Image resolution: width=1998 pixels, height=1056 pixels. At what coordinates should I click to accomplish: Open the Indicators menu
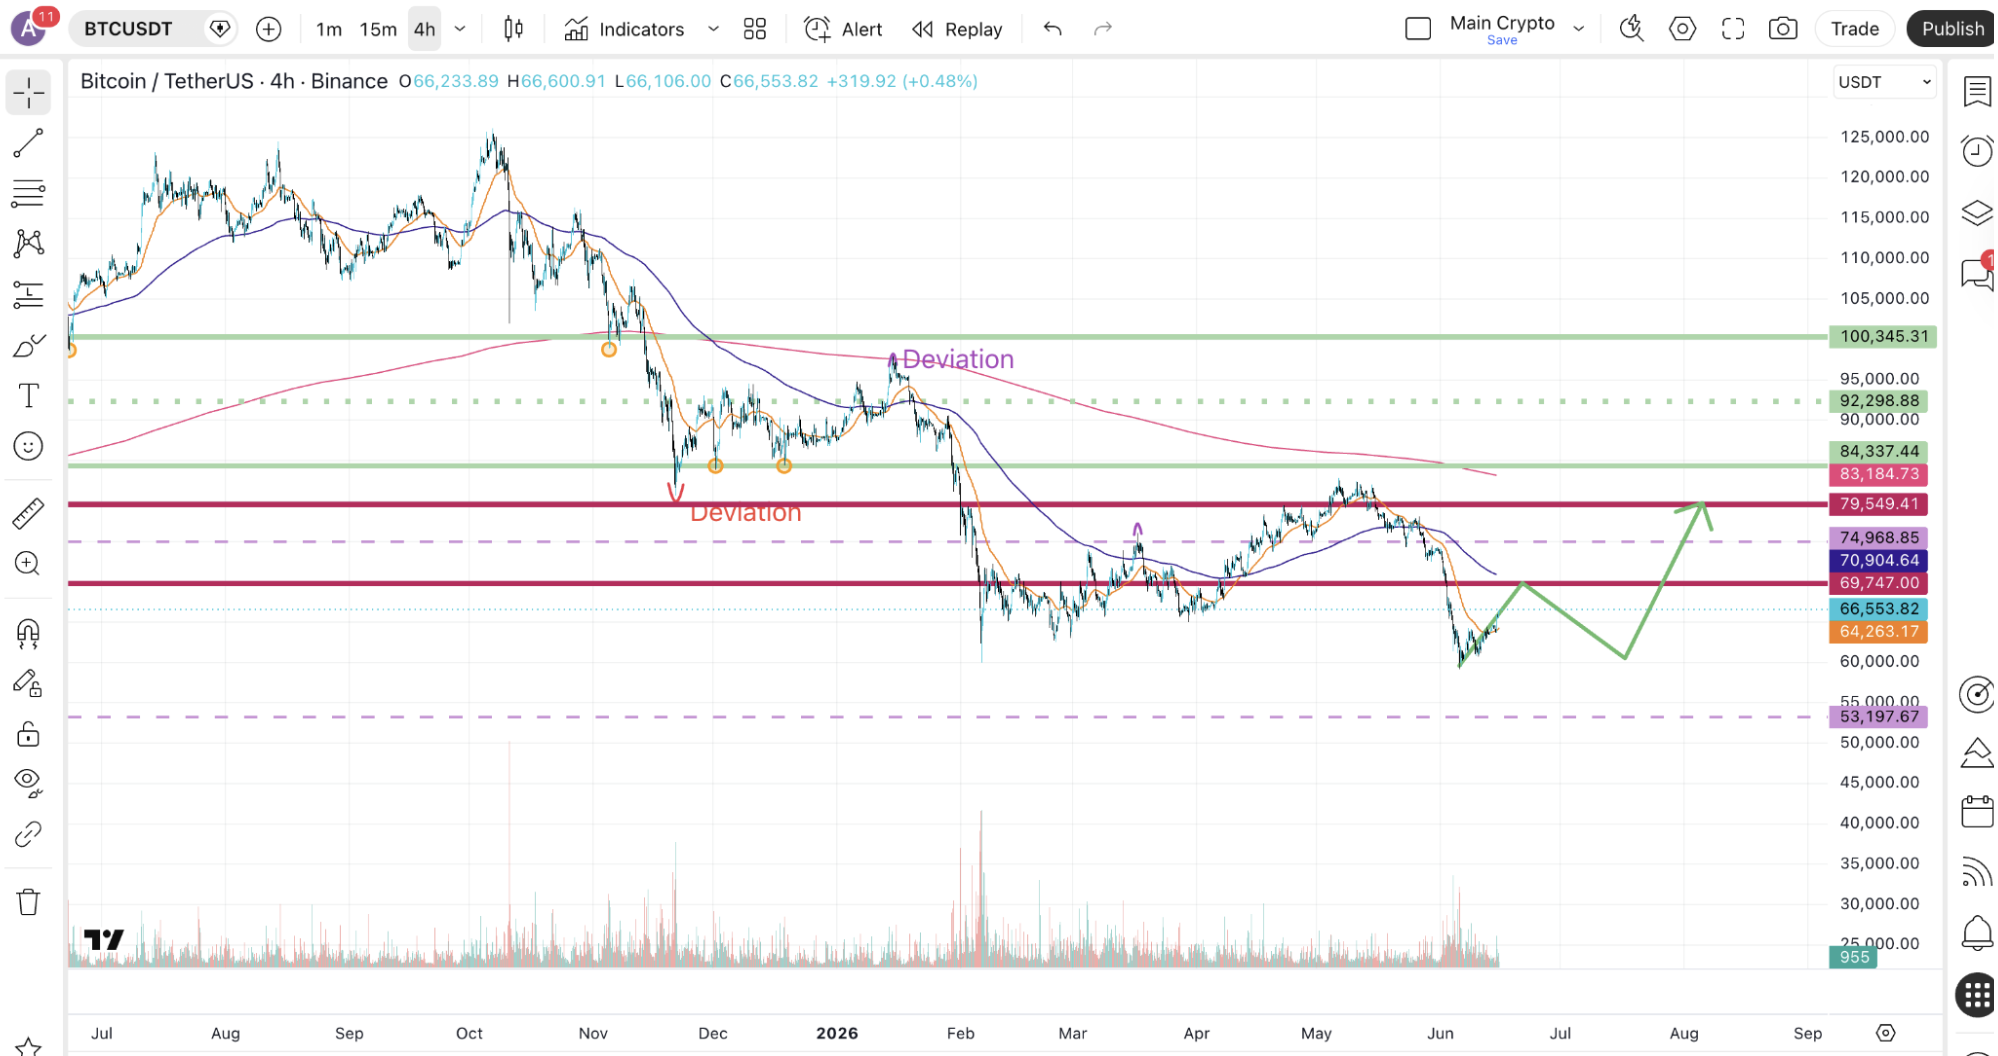624,29
